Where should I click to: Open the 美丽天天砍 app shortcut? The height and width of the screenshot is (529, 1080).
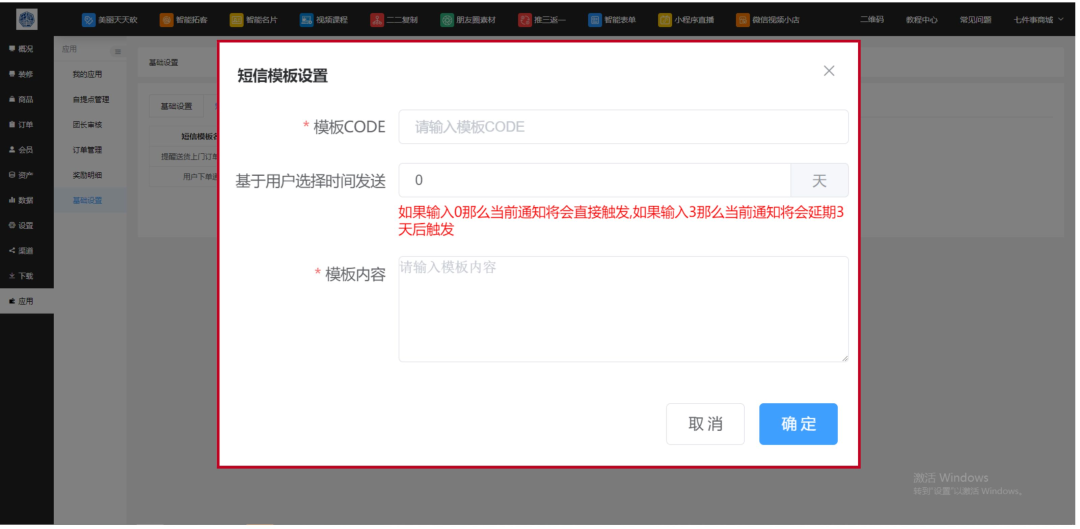[110, 20]
